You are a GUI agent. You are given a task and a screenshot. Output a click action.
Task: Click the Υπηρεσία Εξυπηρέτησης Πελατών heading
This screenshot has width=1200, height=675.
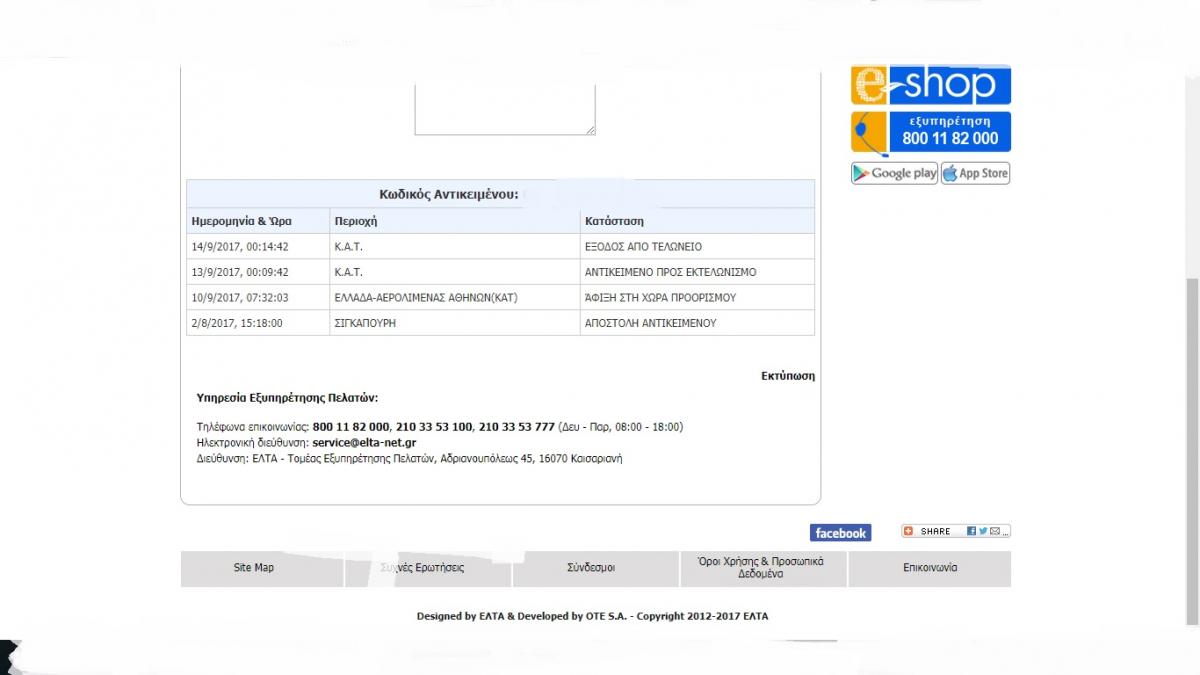coord(287,397)
